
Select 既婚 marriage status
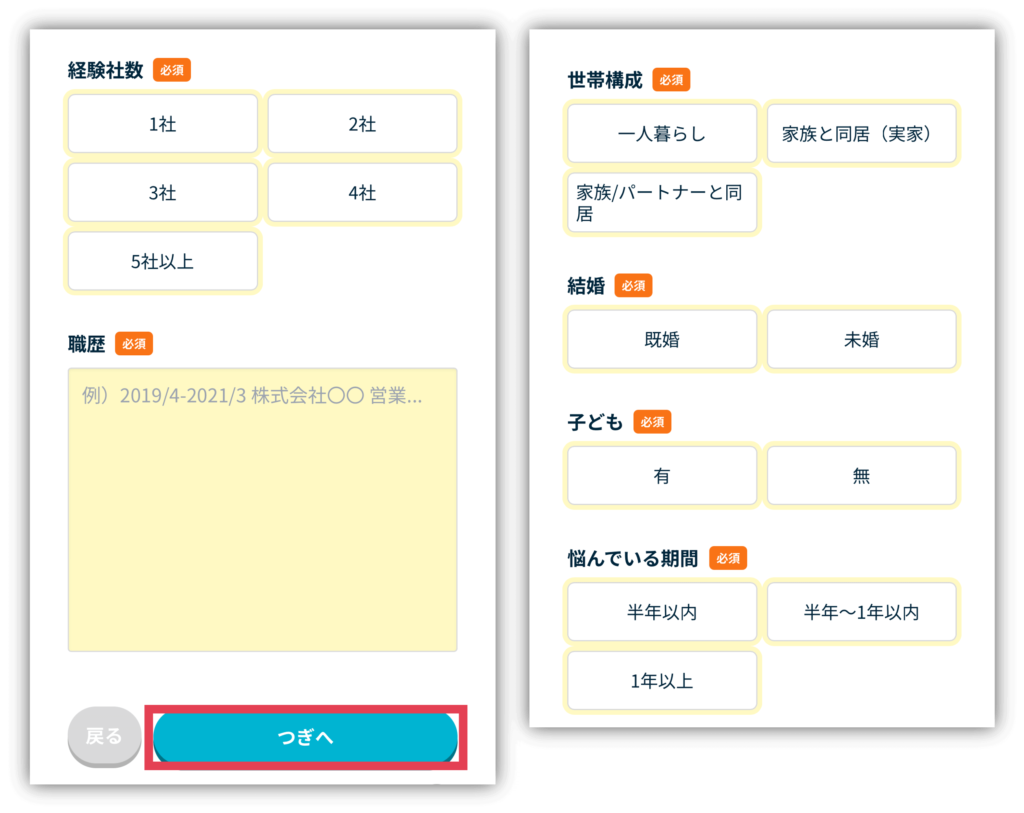pos(662,339)
